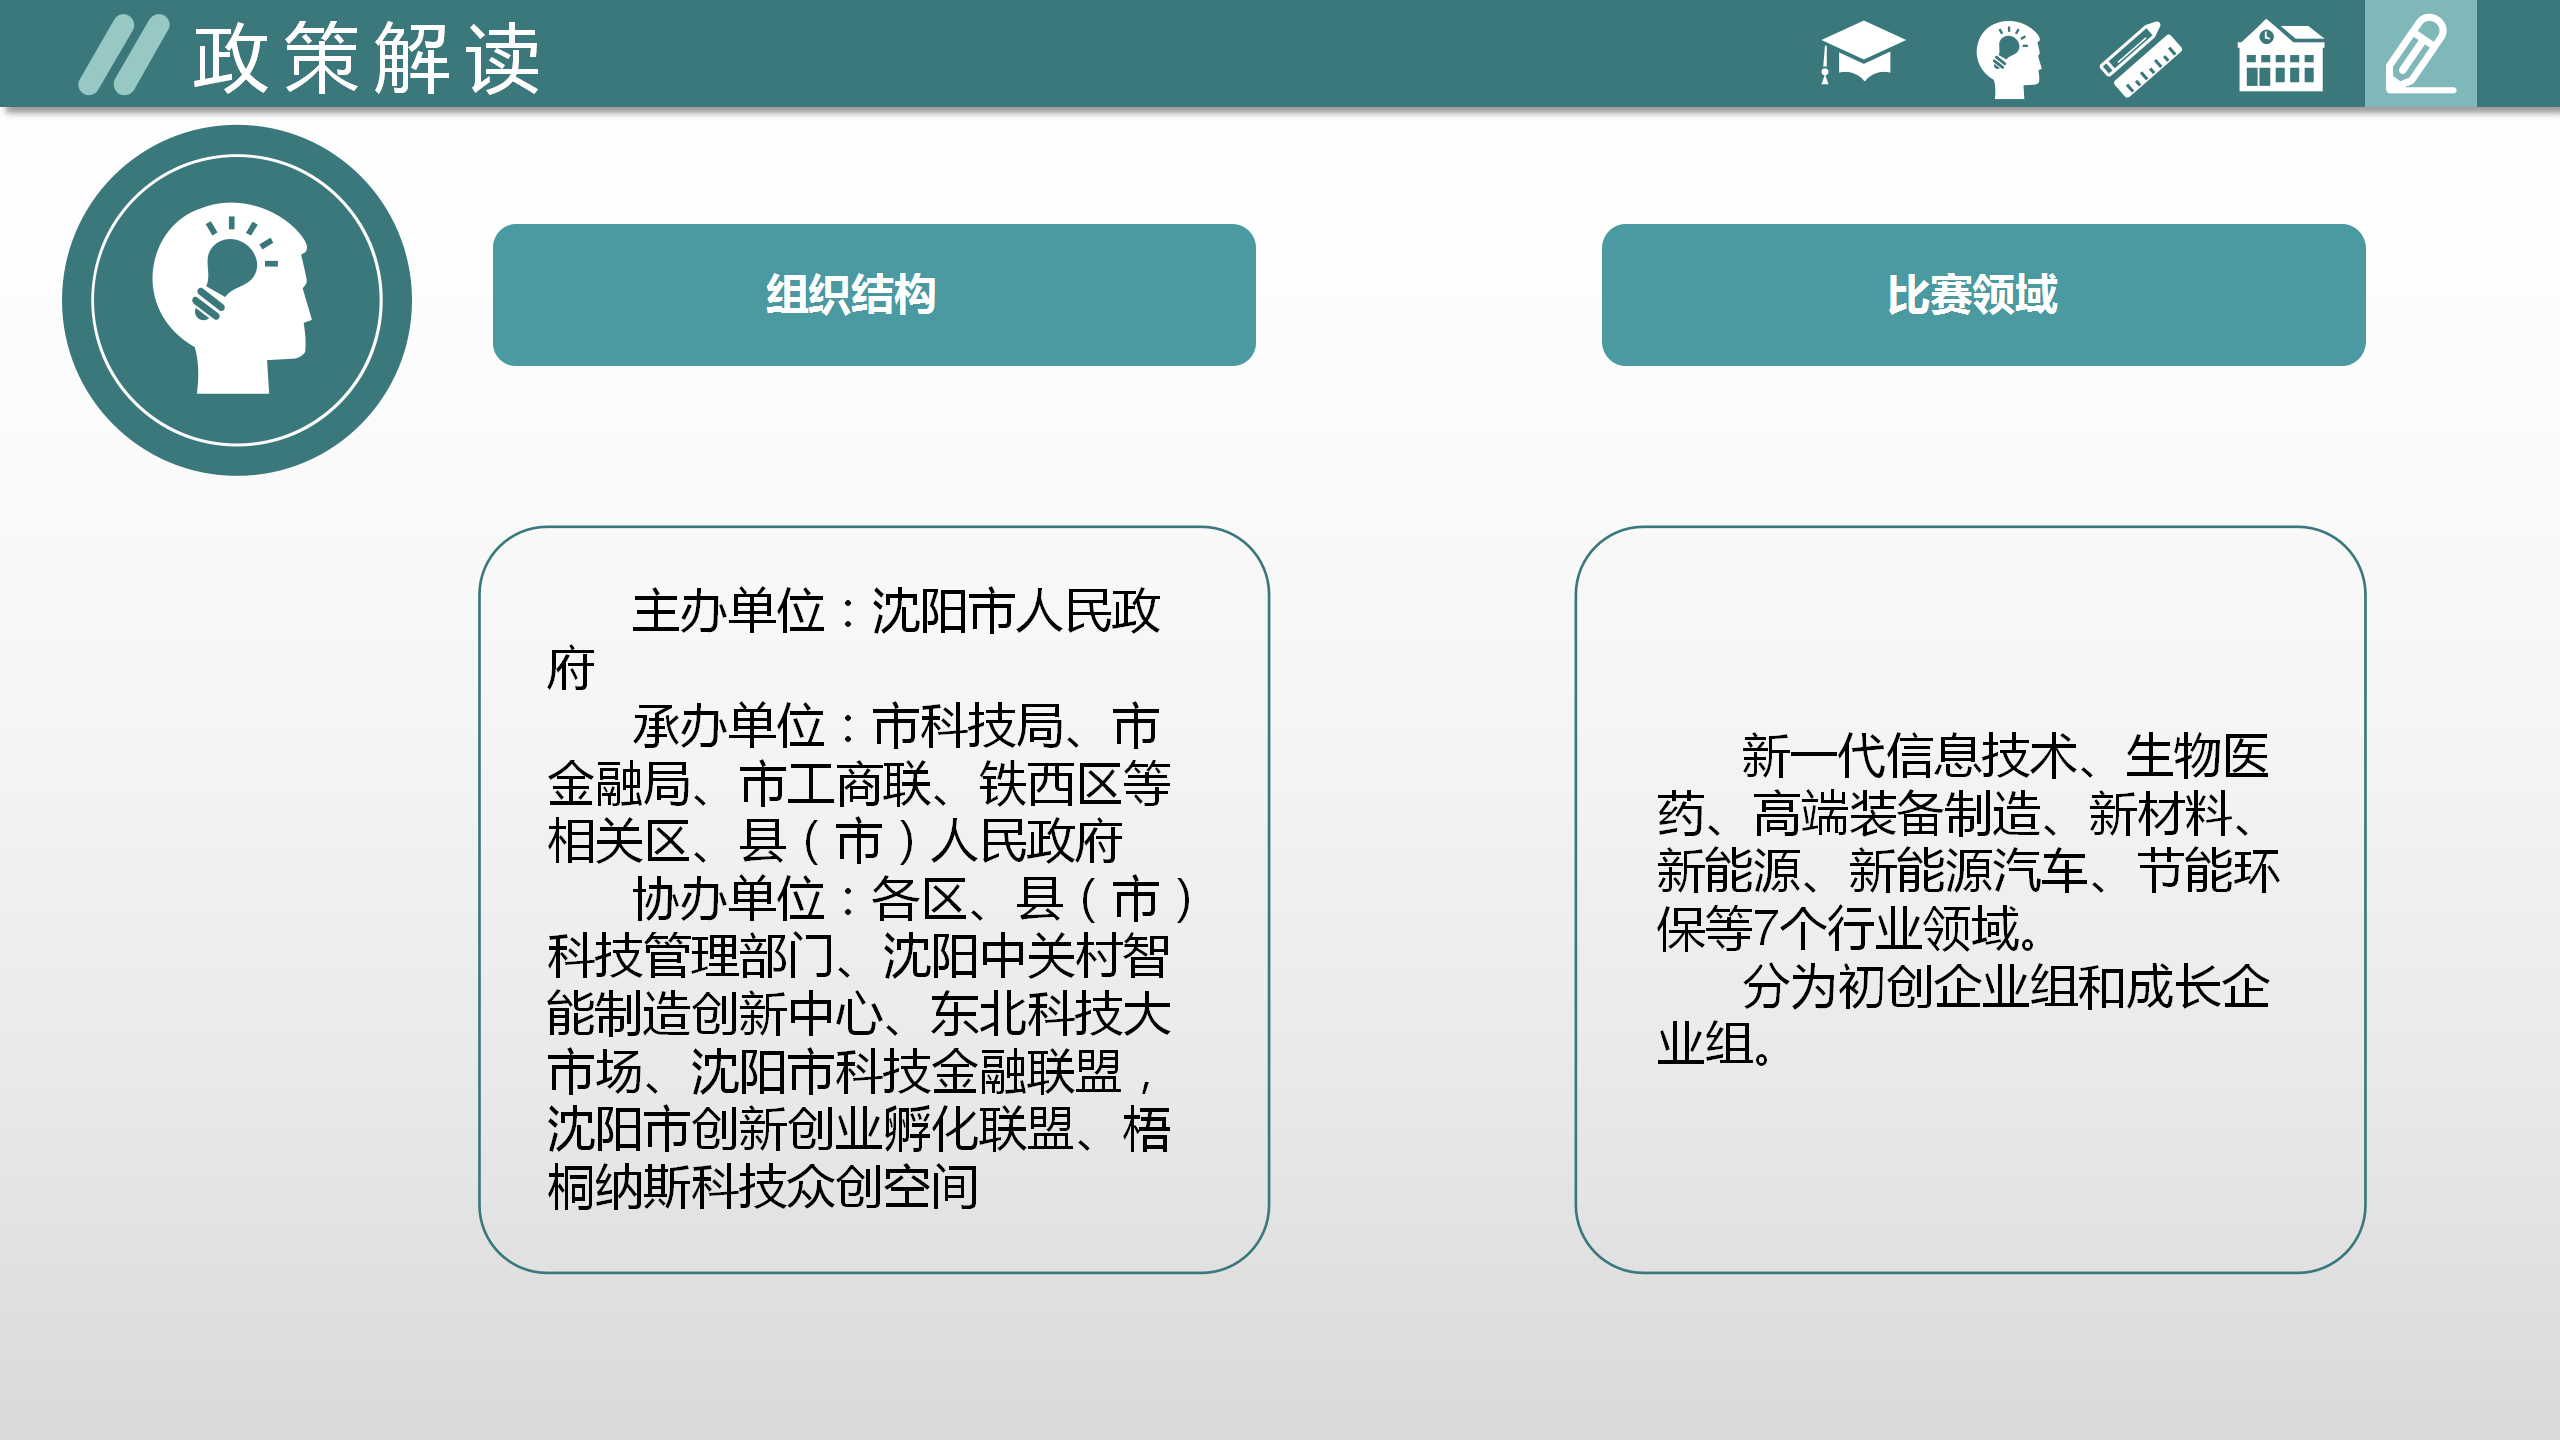Viewport: 2560px width, 1440px height.
Task: Click the 分为初创企业组 sentence
Action: (1910, 987)
